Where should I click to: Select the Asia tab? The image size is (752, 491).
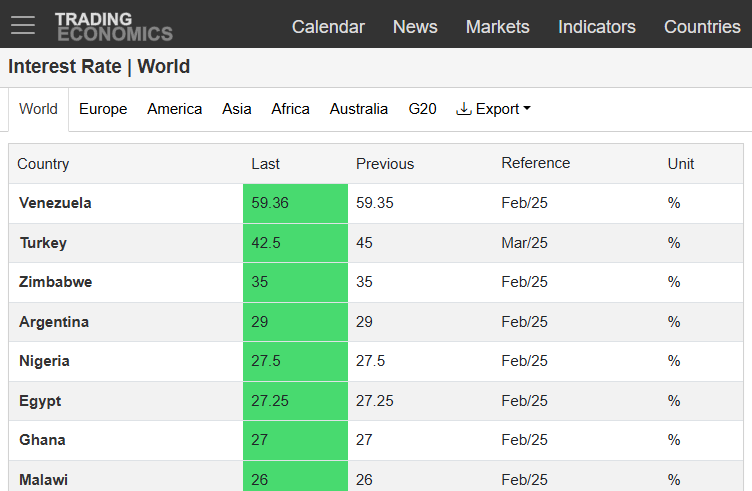236,109
